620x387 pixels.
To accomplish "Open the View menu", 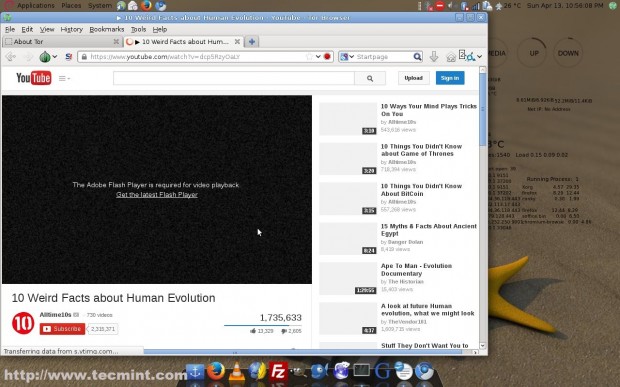I will (47, 29).
